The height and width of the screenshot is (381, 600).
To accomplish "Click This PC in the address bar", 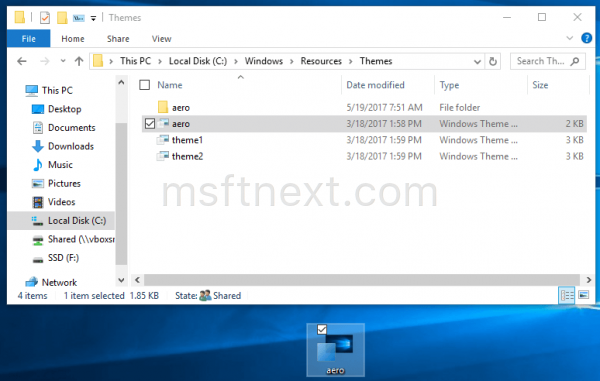I will 135,61.
